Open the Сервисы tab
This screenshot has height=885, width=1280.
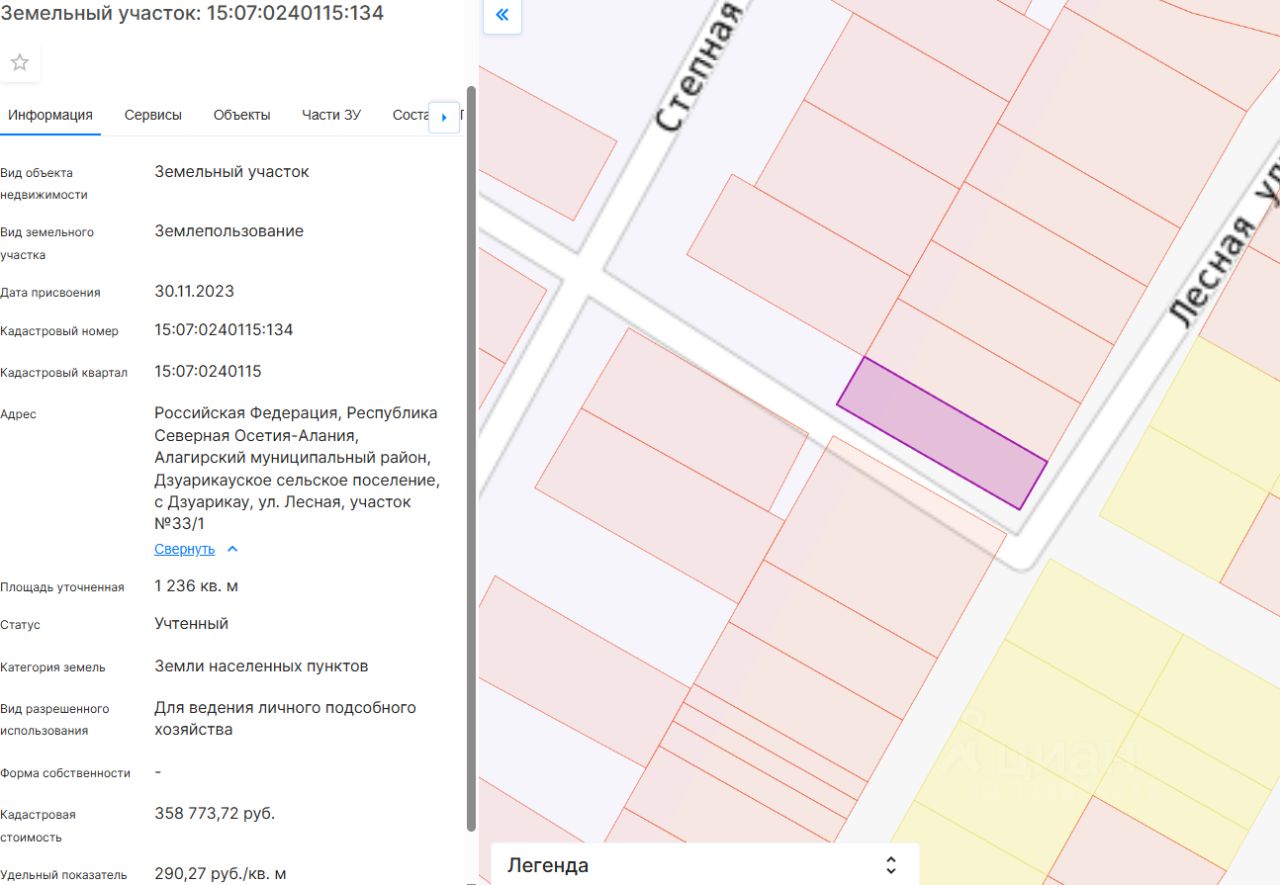point(153,115)
